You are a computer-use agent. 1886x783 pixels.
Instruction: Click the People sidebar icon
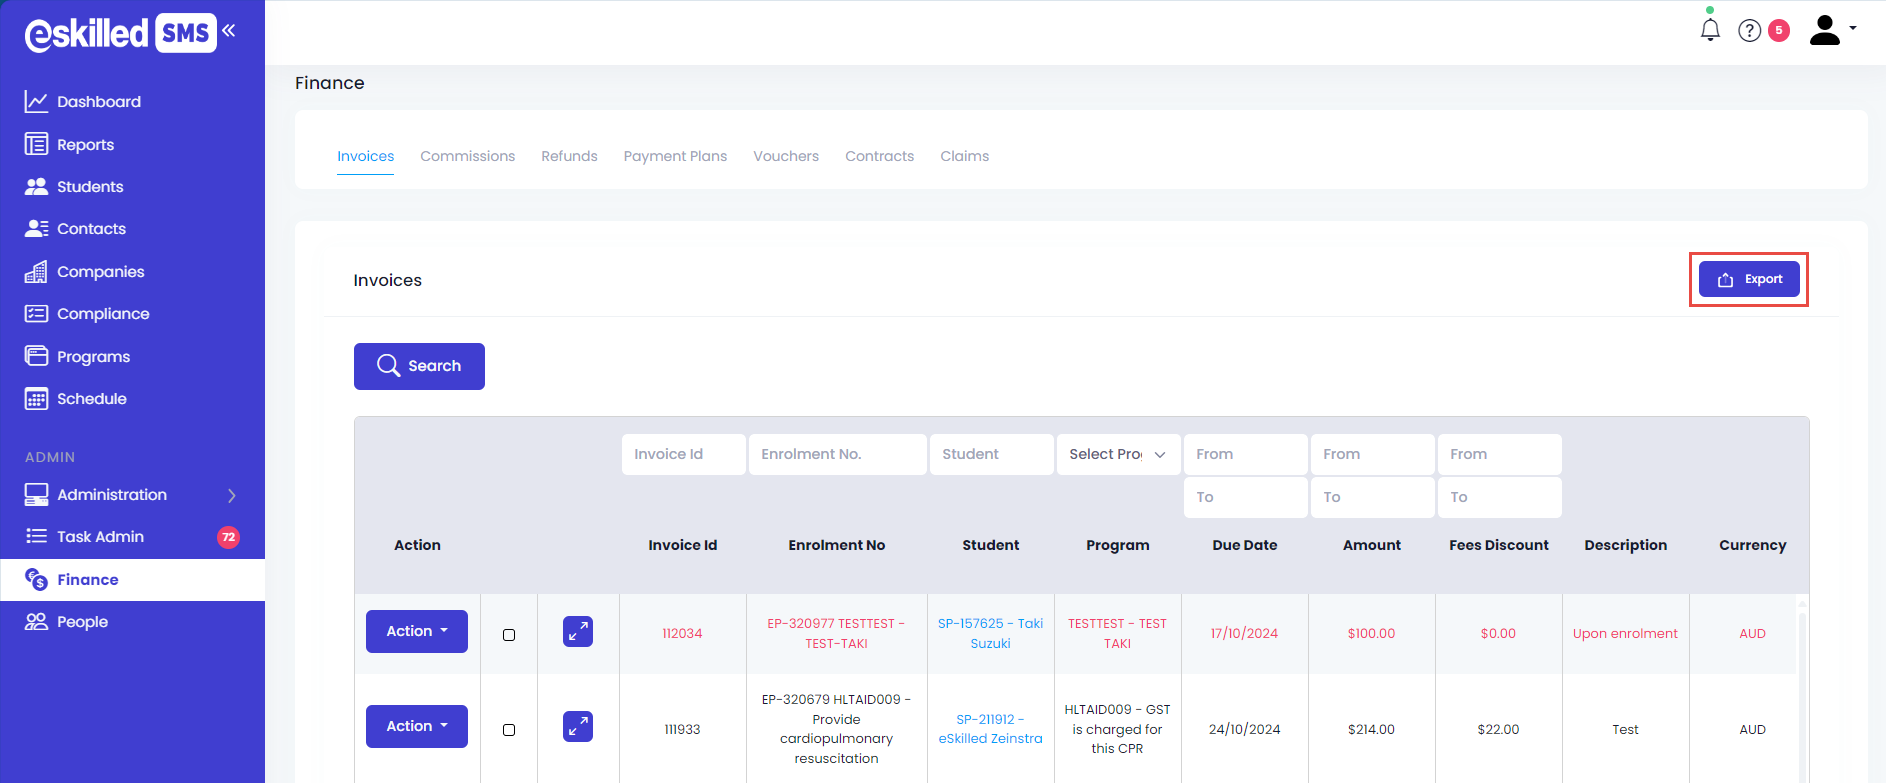(36, 622)
